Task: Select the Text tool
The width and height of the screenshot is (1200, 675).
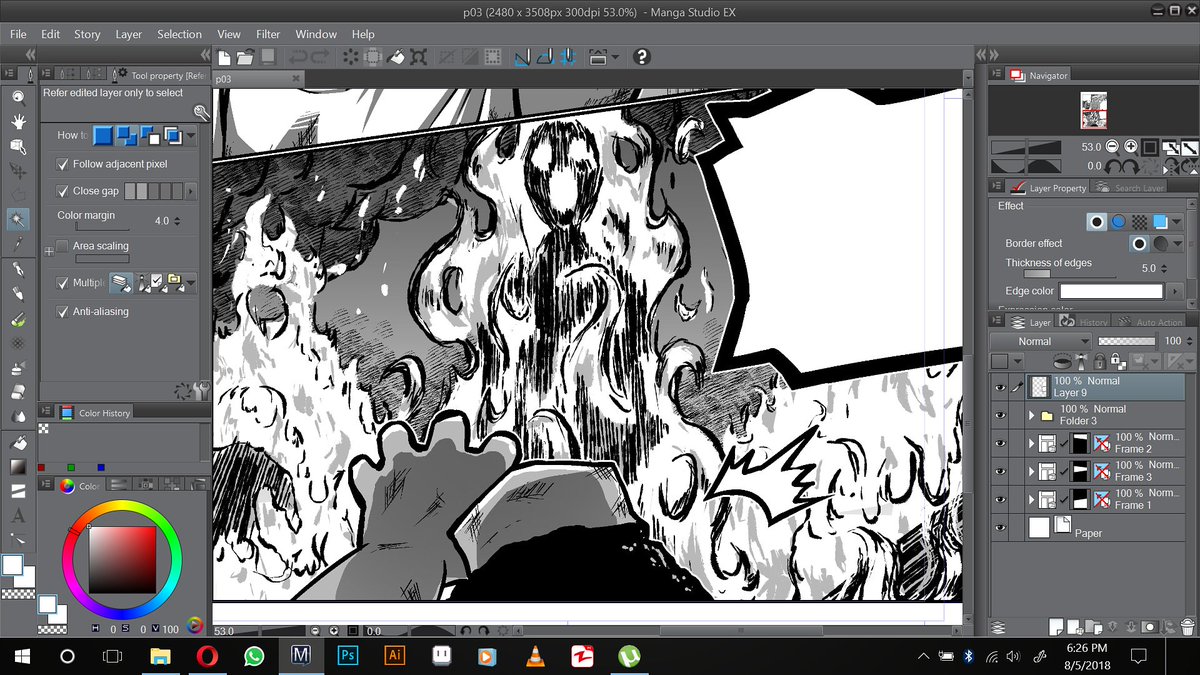Action: 18,516
